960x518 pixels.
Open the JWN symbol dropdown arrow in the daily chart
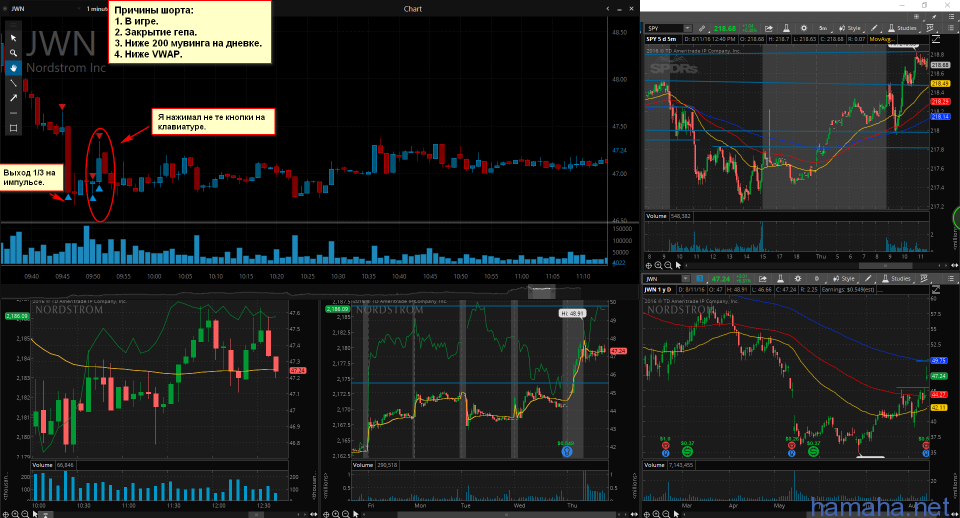[686, 279]
